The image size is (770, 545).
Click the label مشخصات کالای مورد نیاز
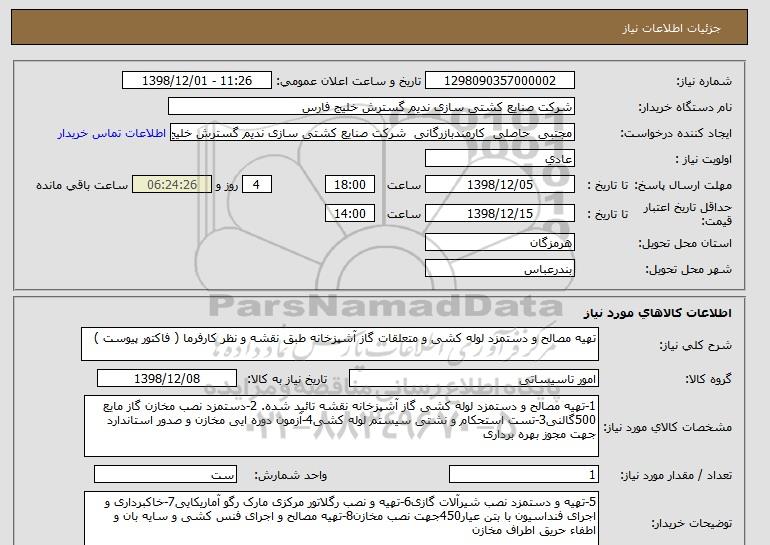(668, 427)
